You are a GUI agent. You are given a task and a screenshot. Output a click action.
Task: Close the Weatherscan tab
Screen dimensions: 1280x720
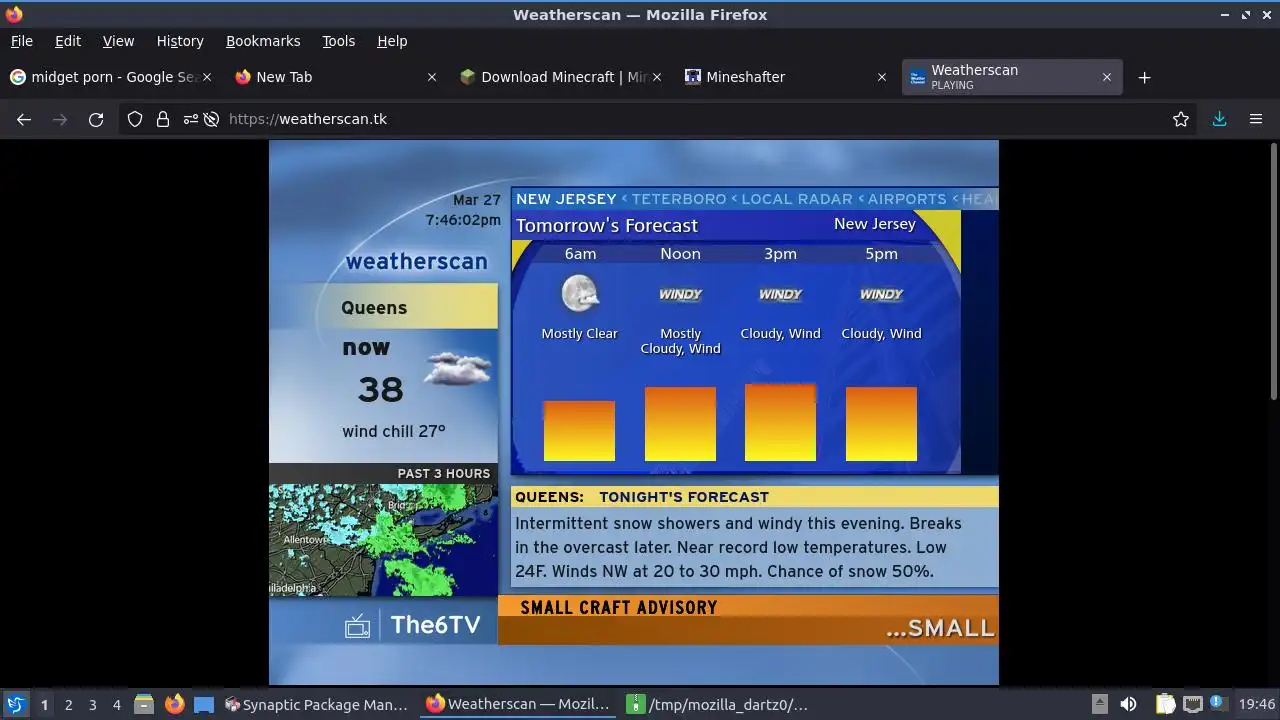1107,77
